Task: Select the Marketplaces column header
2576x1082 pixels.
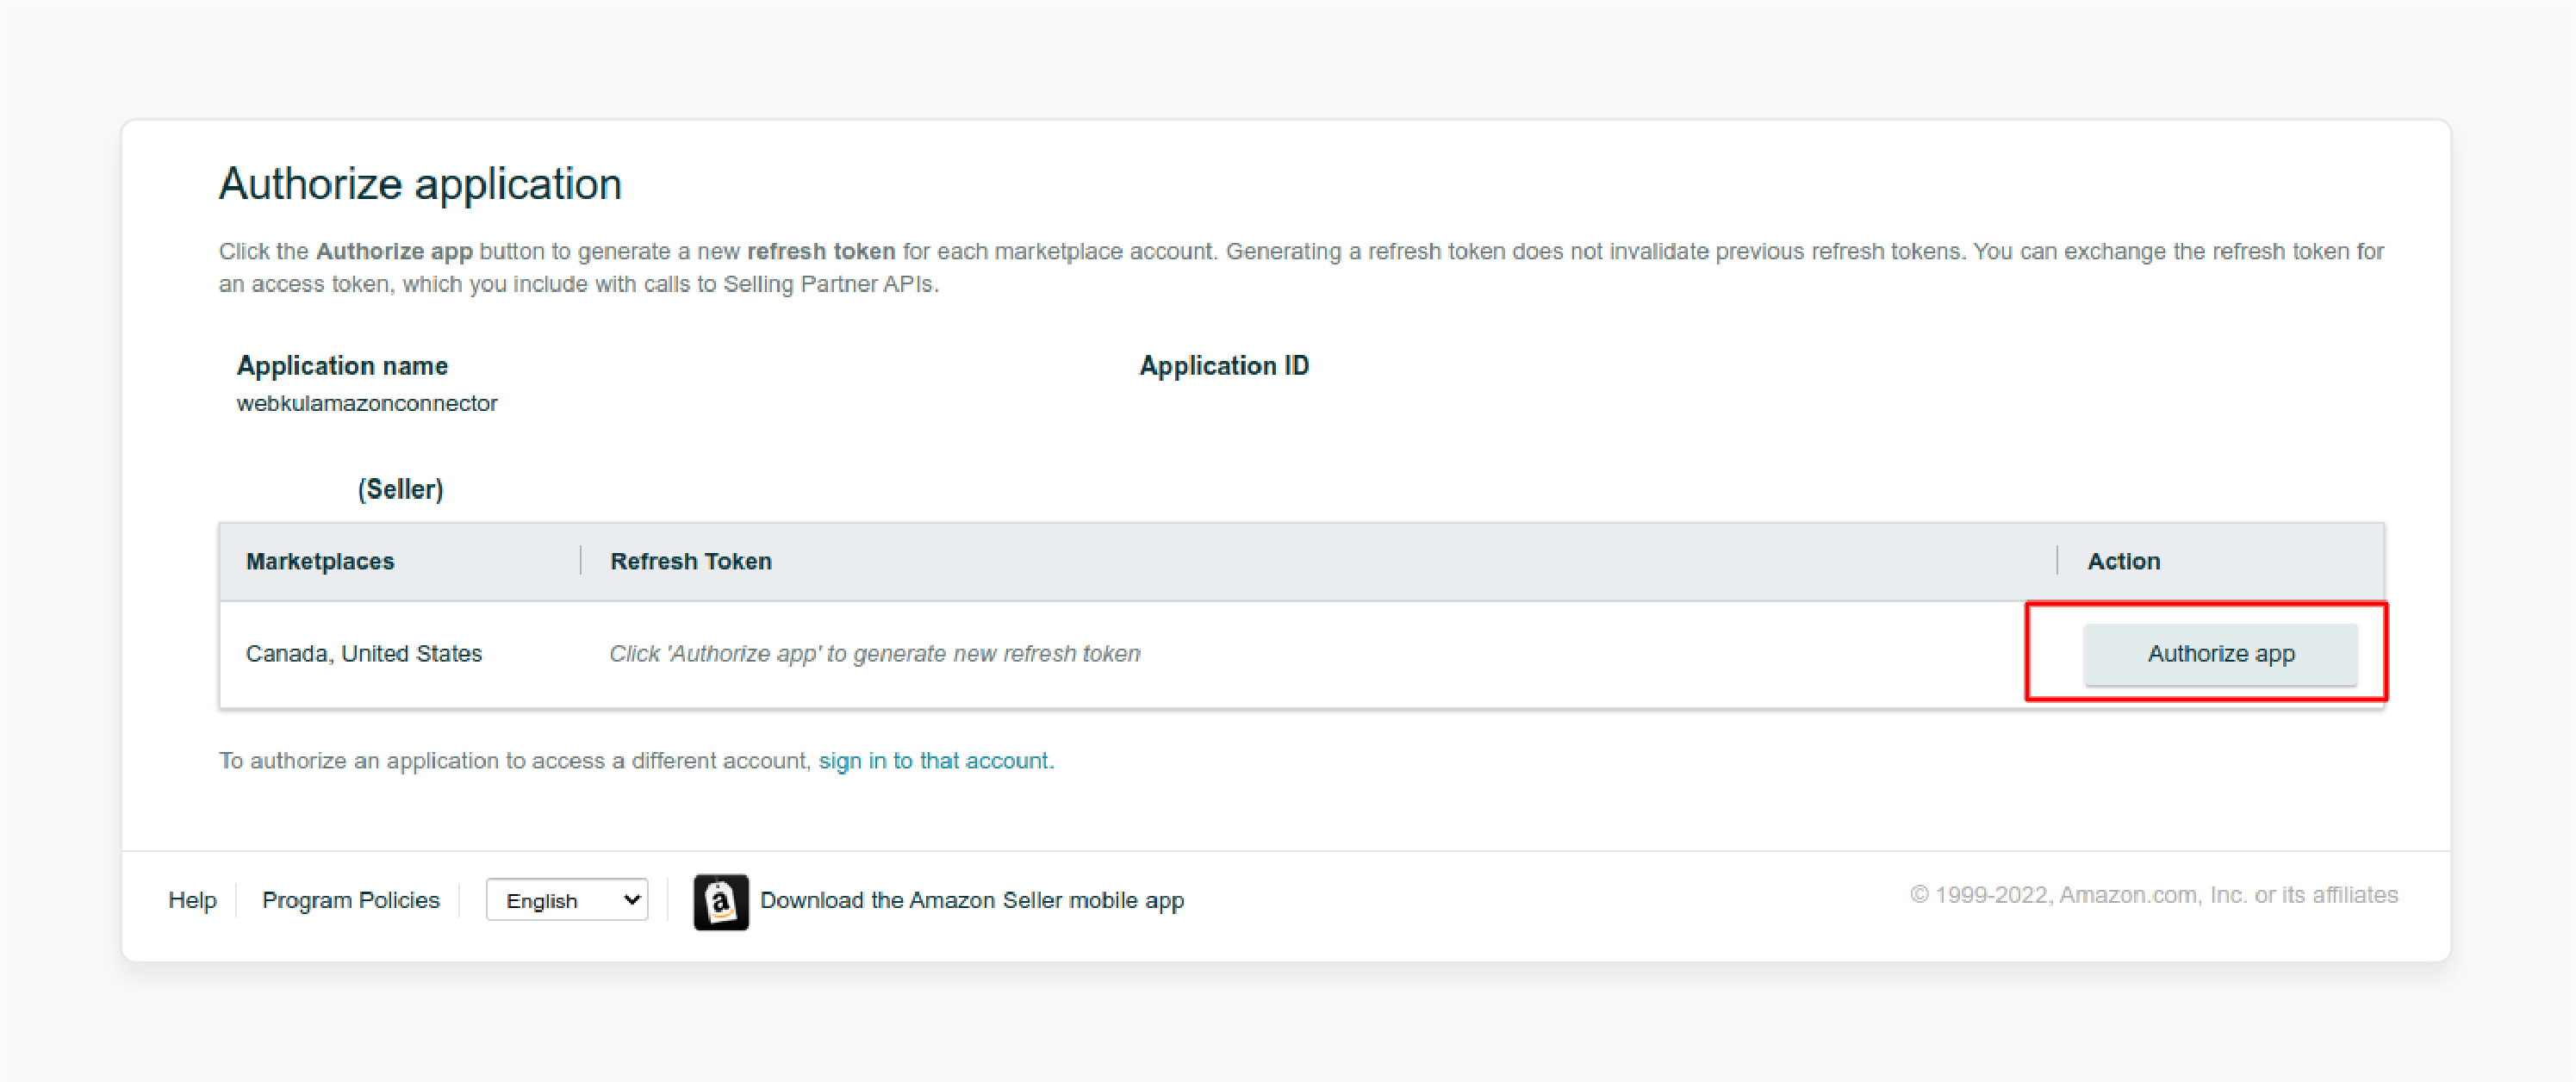Action: [320, 561]
